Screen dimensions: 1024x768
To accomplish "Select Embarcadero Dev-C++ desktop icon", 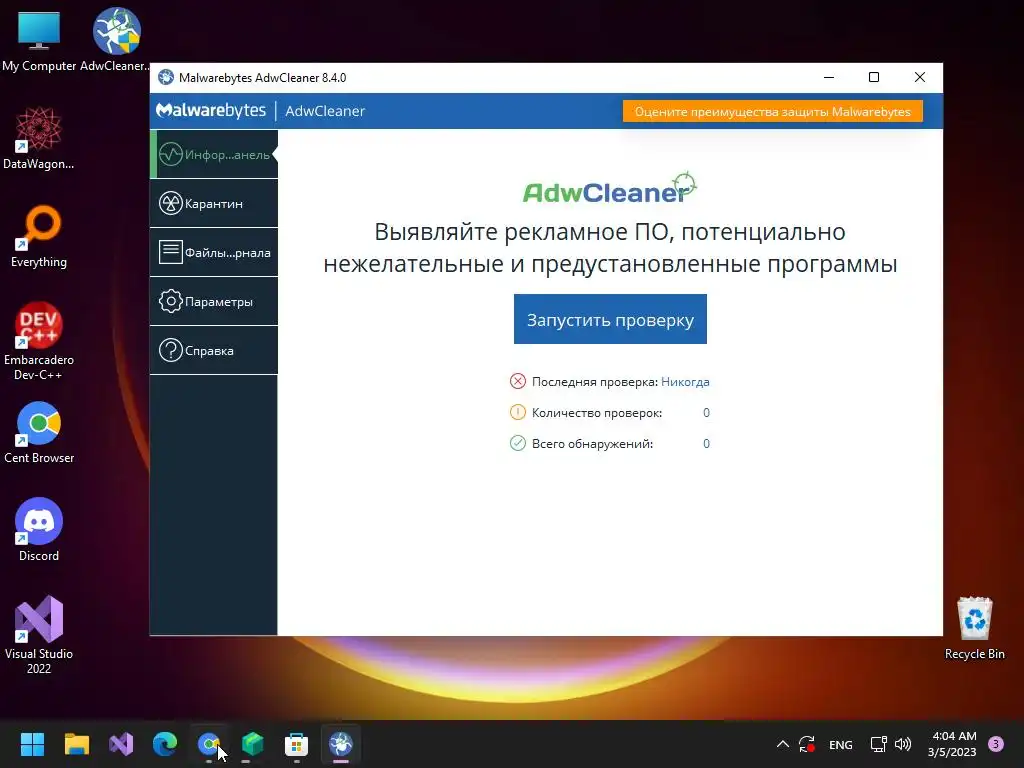I will point(39,342).
